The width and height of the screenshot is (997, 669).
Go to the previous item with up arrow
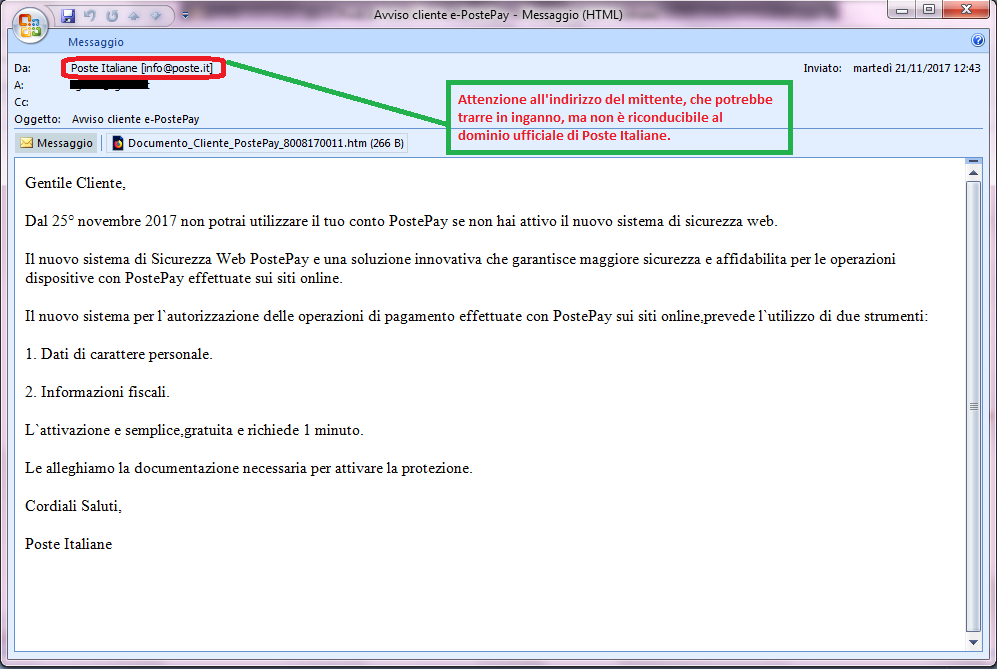pyautogui.click(x=134, y=16)
